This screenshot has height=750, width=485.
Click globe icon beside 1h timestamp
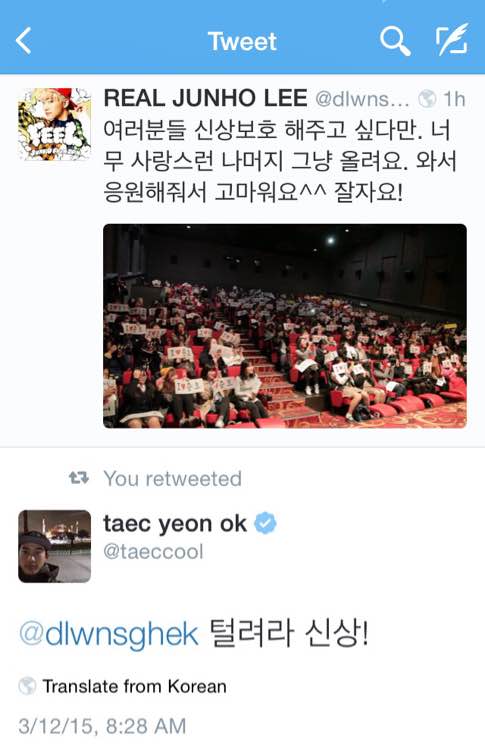click(x=427, y=99)
